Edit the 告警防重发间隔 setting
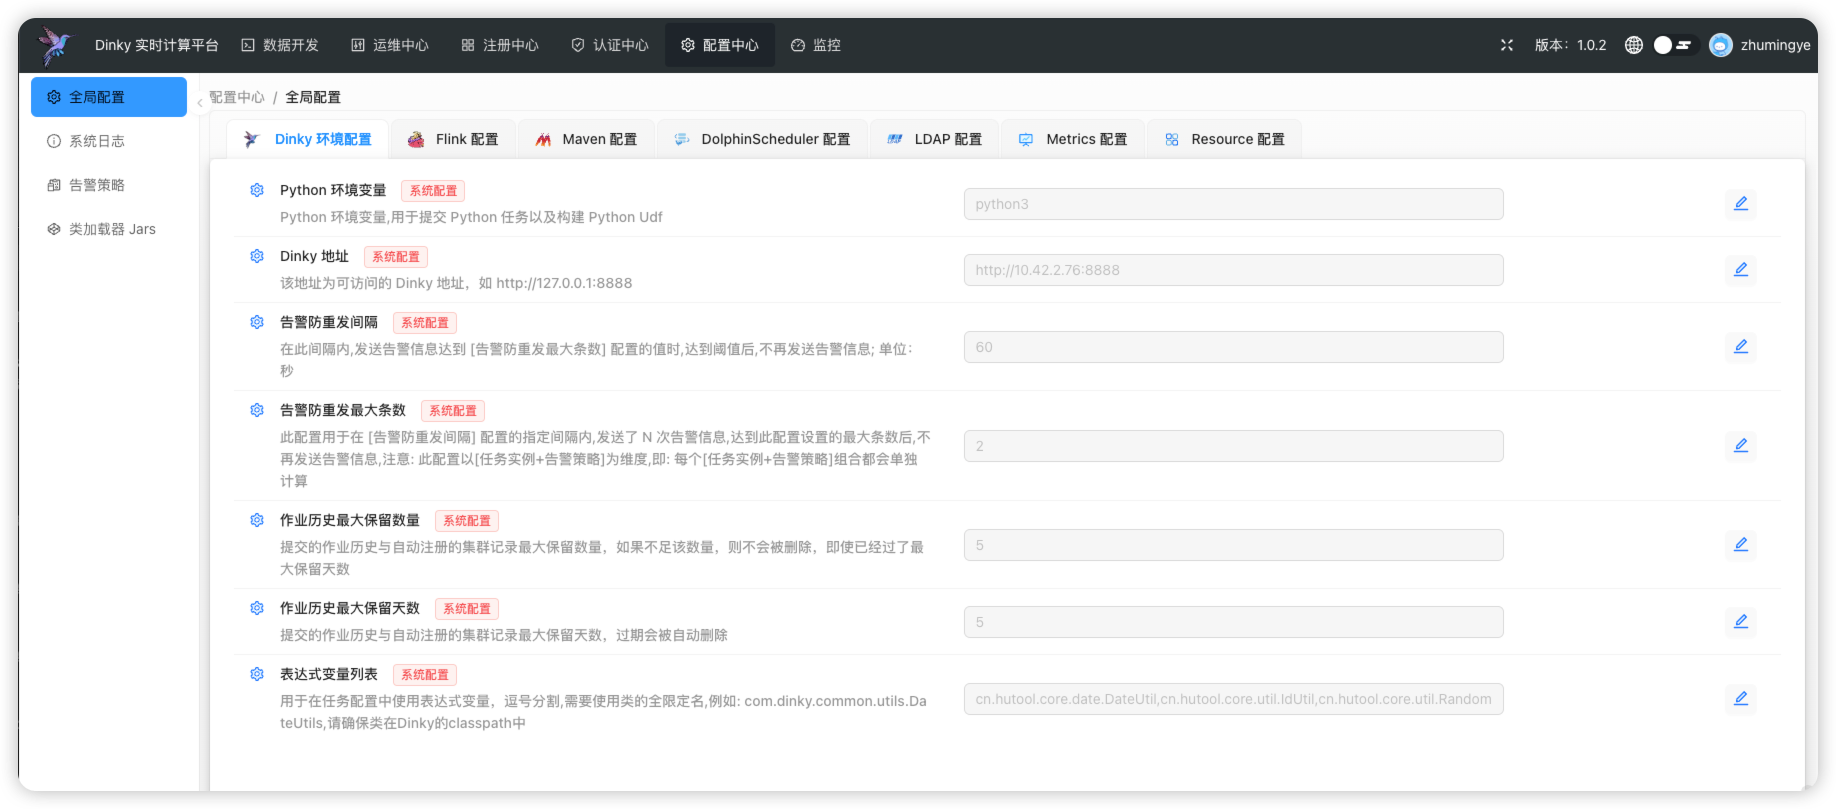The width and height of the screenshot is (1836, 809). (1741, 347)
